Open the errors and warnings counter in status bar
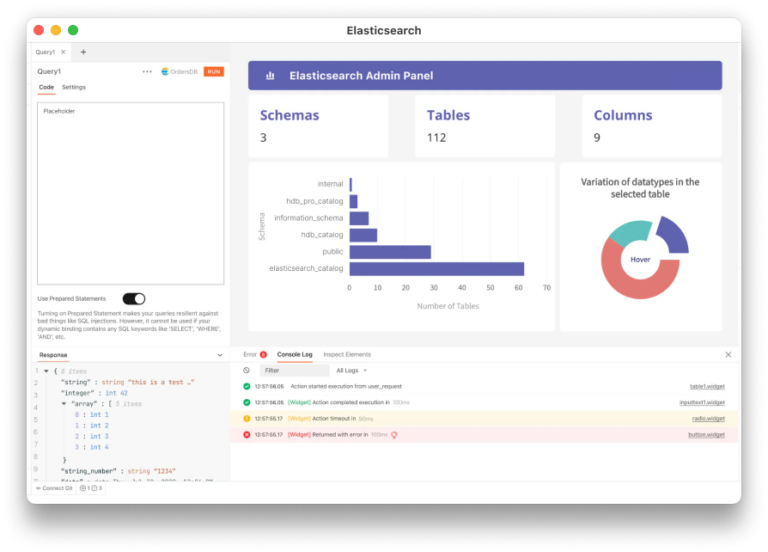 tap(91, 488)
